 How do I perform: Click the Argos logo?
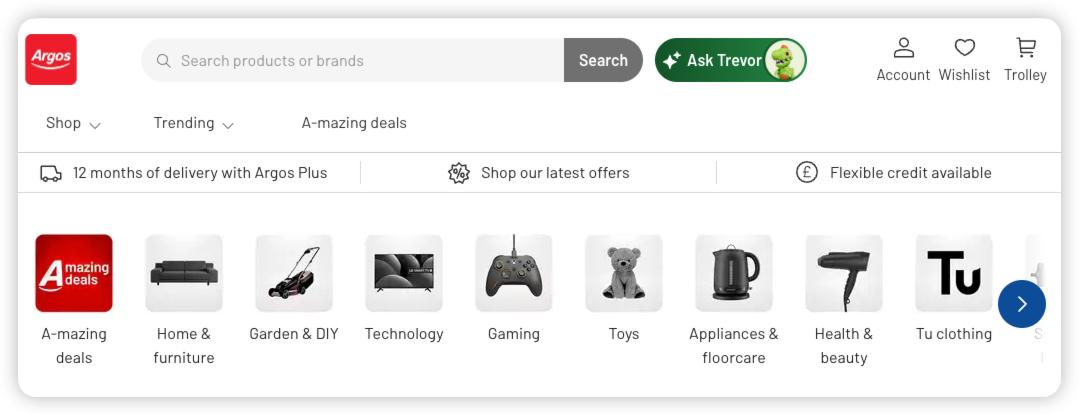51,59
